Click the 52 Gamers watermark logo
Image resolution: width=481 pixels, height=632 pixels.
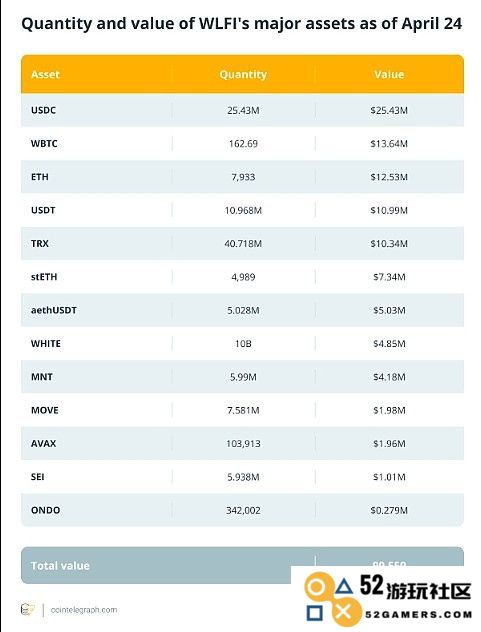(x=388, y=599)
